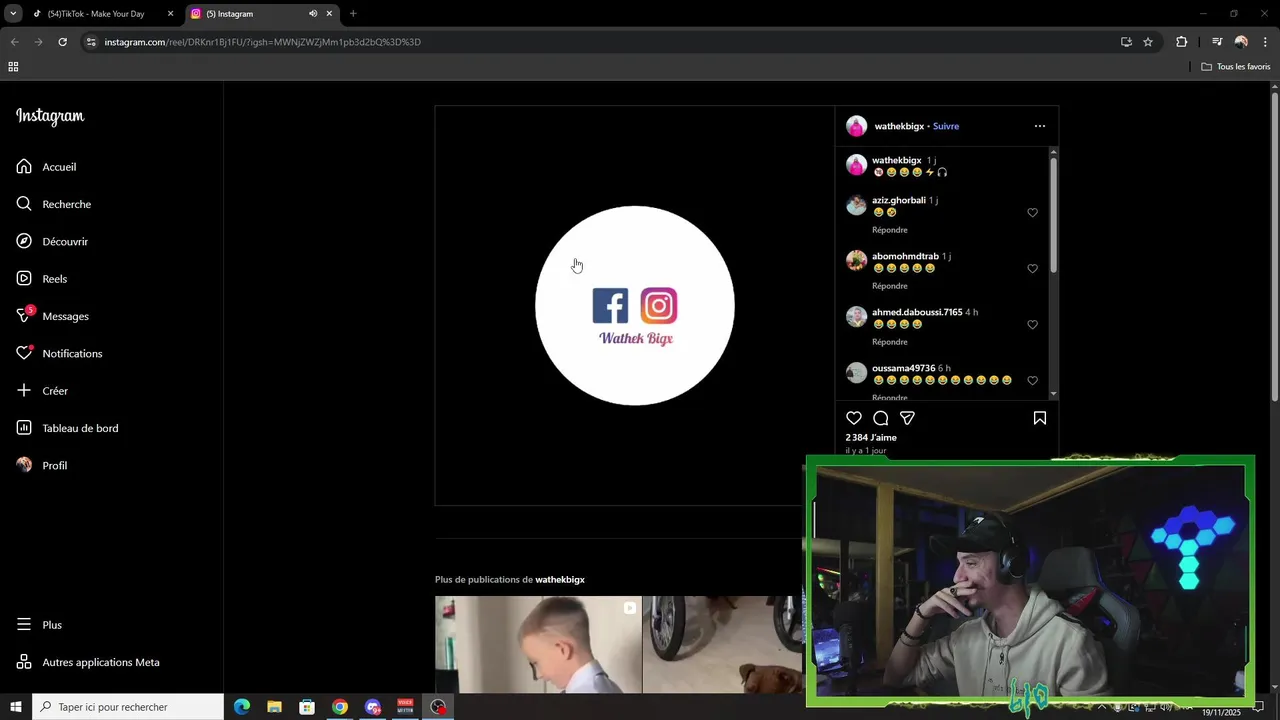Open Profil avatar in sidebar

(24, 465)
